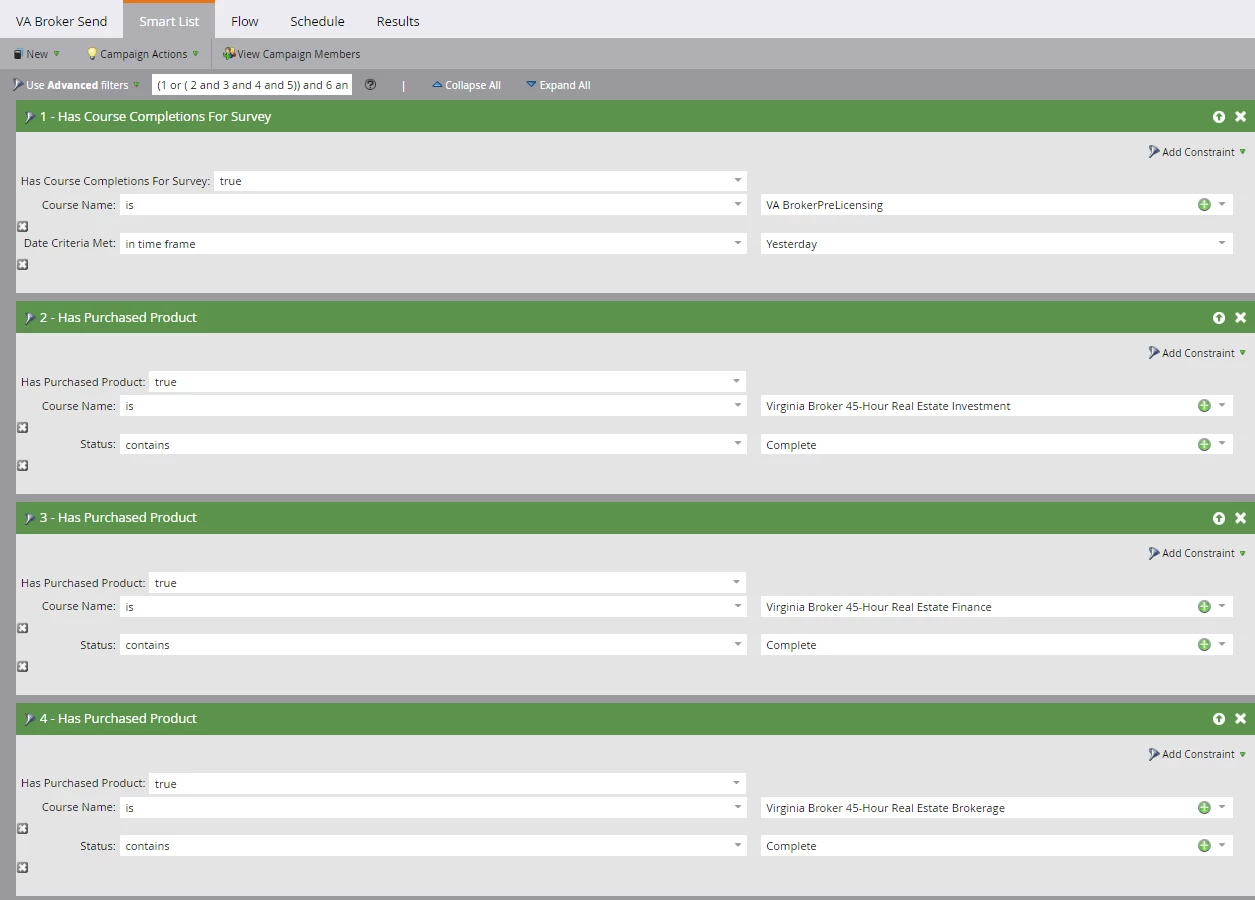
Task: Add value beside Complete status in filter 3
Action: pos(1204,645)
